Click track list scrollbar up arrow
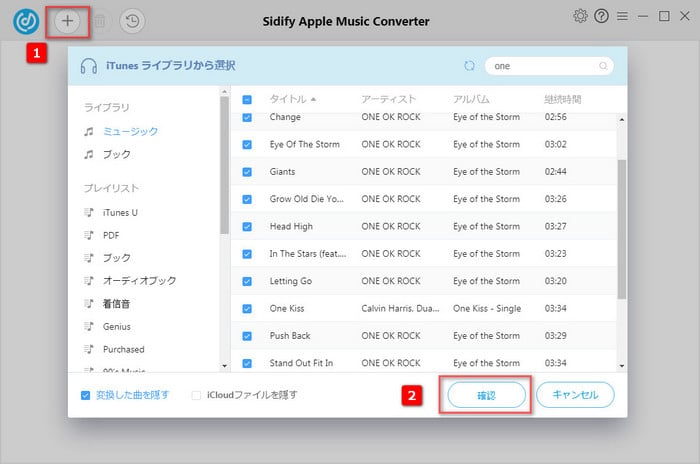 click(x=622, y=120)
